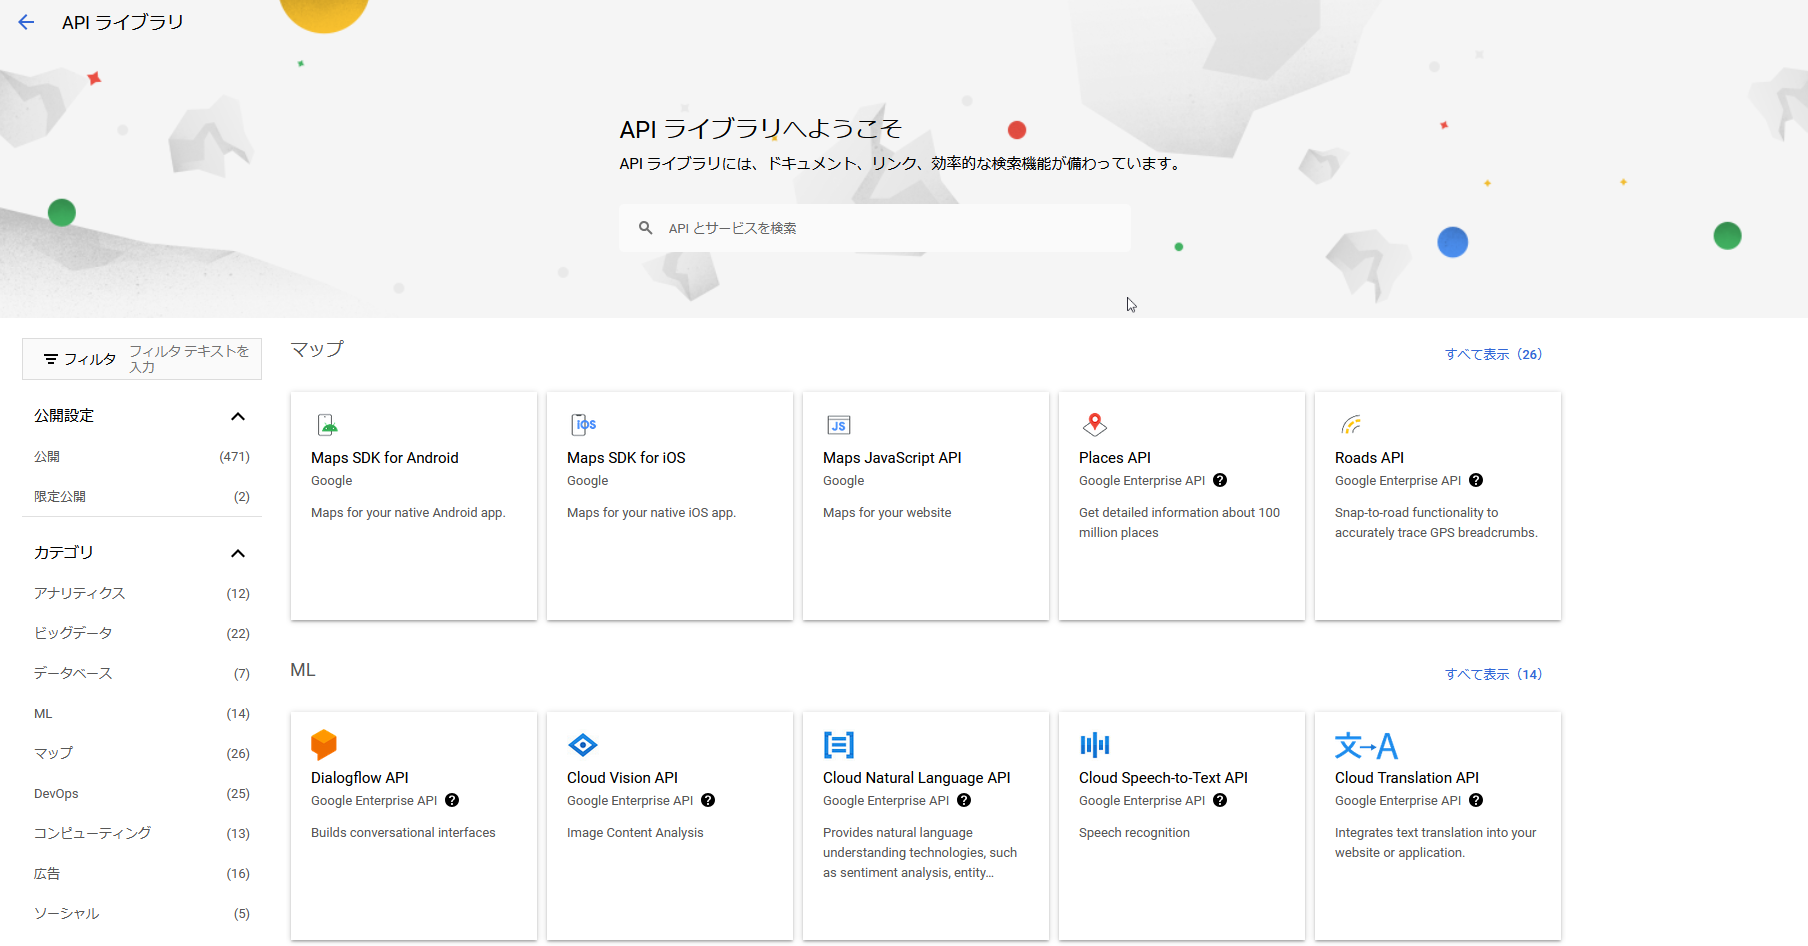
Task: Click help icon on Cloud Speech-to-Text card
Action: [1220, 800]
